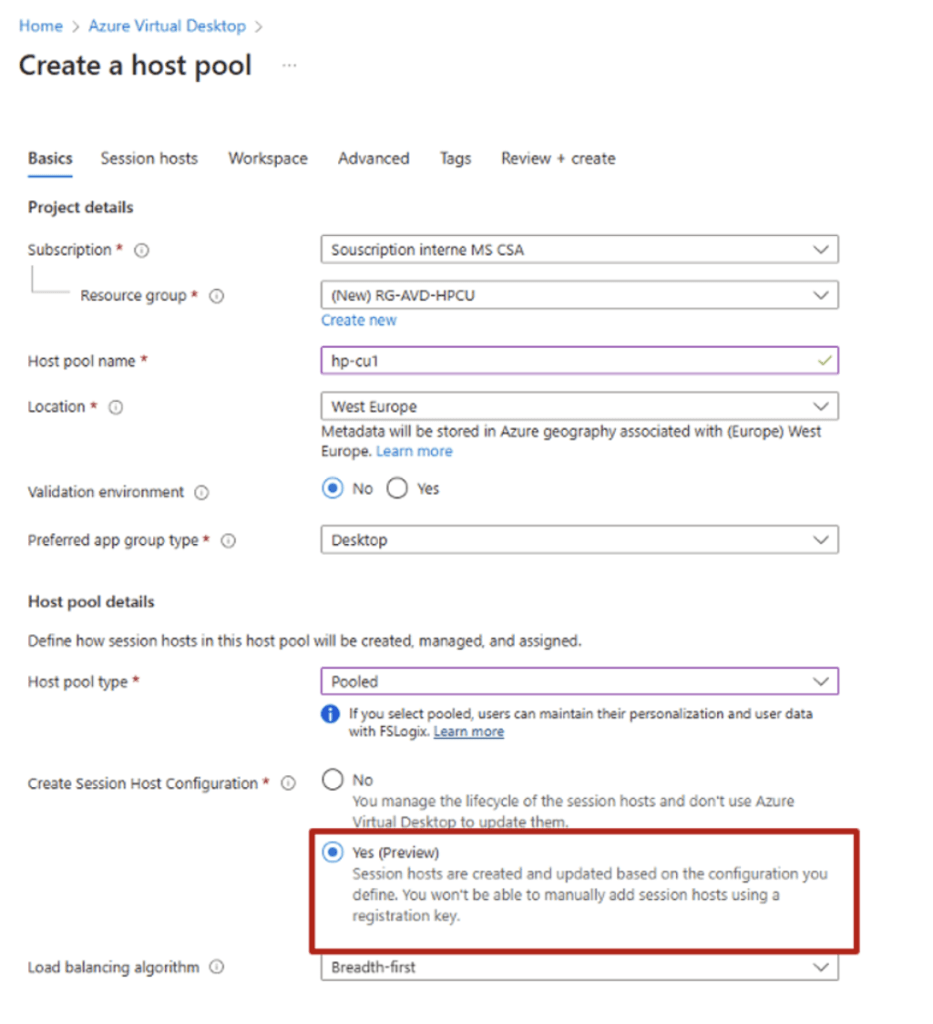Select the Yes (Preview) radio button
This screenshot has width=933, height=1024.
[x=333, y=852]
